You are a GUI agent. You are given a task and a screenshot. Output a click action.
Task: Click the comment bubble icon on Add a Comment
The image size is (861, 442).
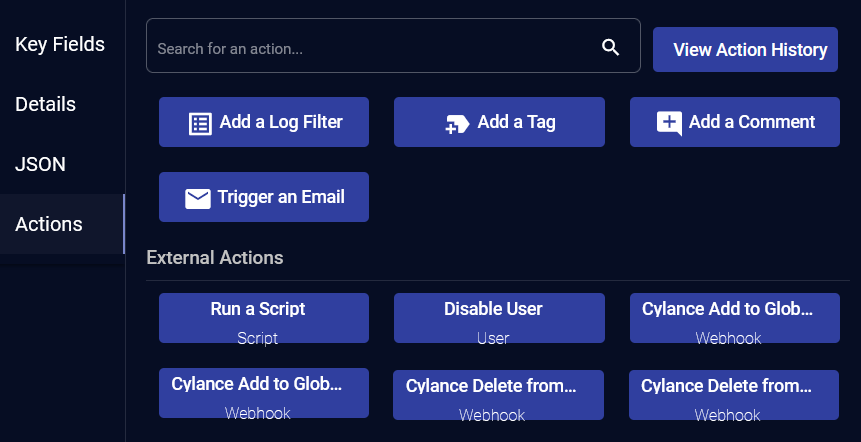click(669, 123)
